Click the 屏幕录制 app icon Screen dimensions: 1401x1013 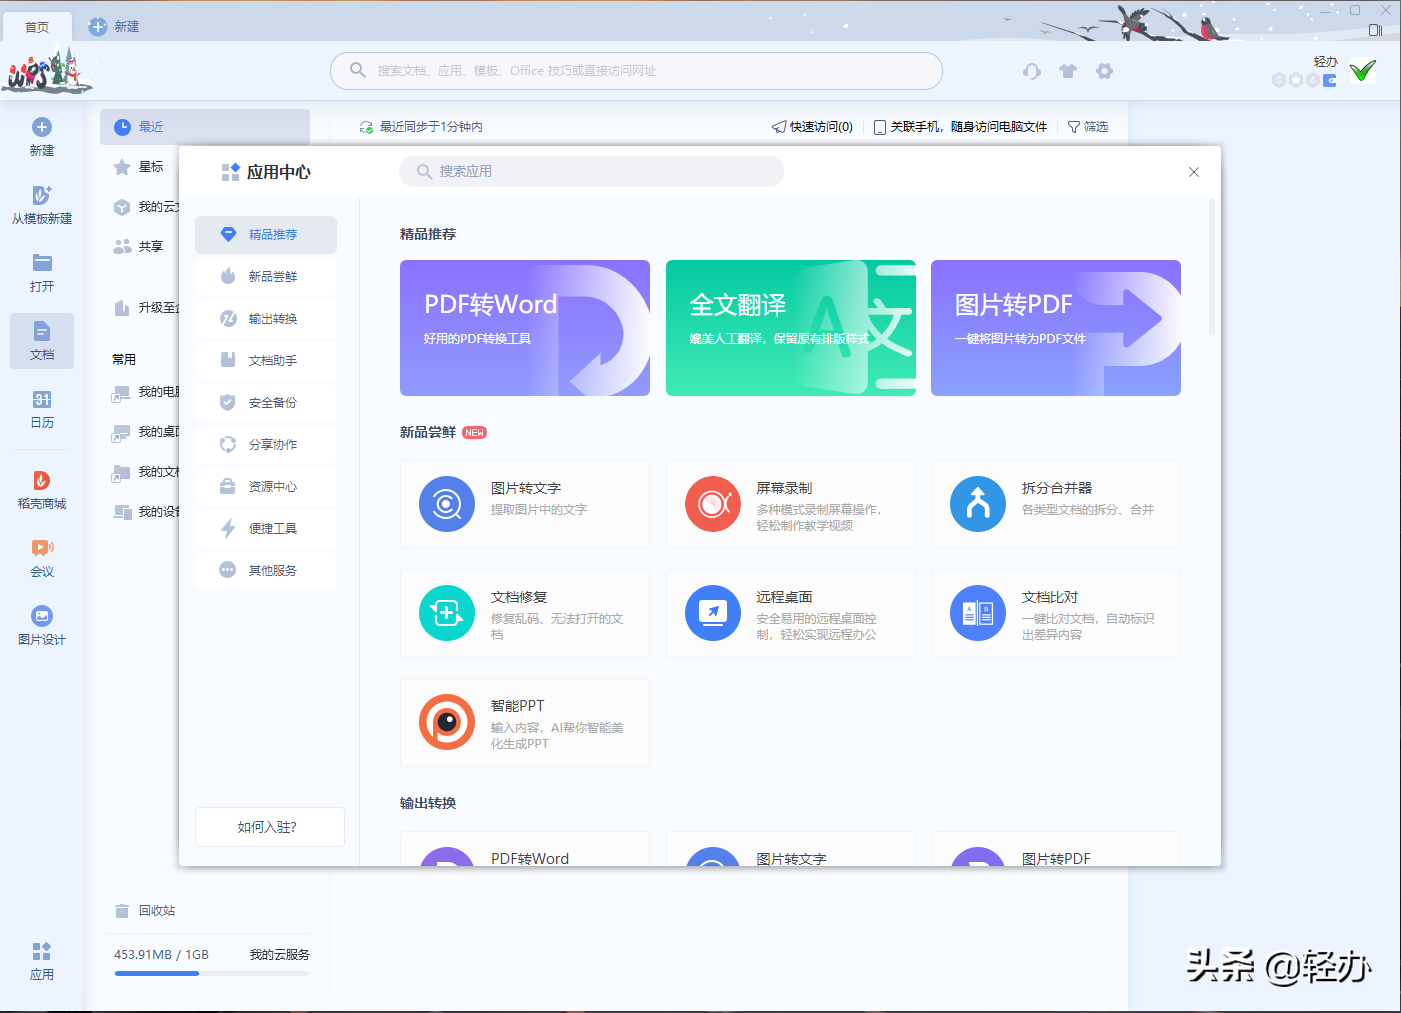pos(713,504)
